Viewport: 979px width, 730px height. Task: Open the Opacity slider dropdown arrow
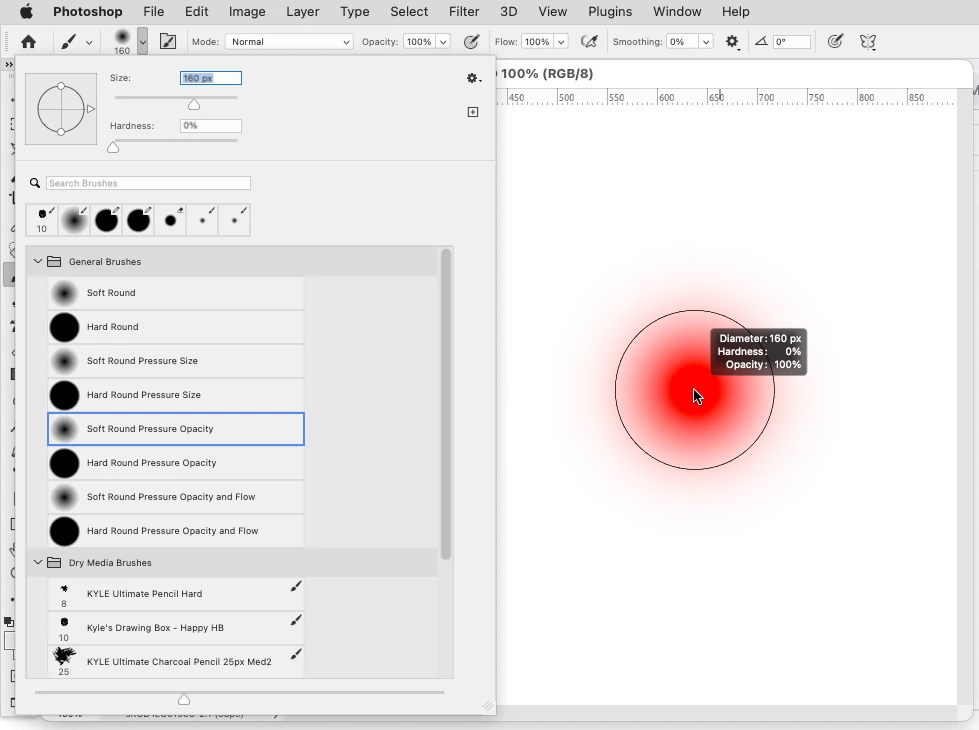(x=443, y=42)
